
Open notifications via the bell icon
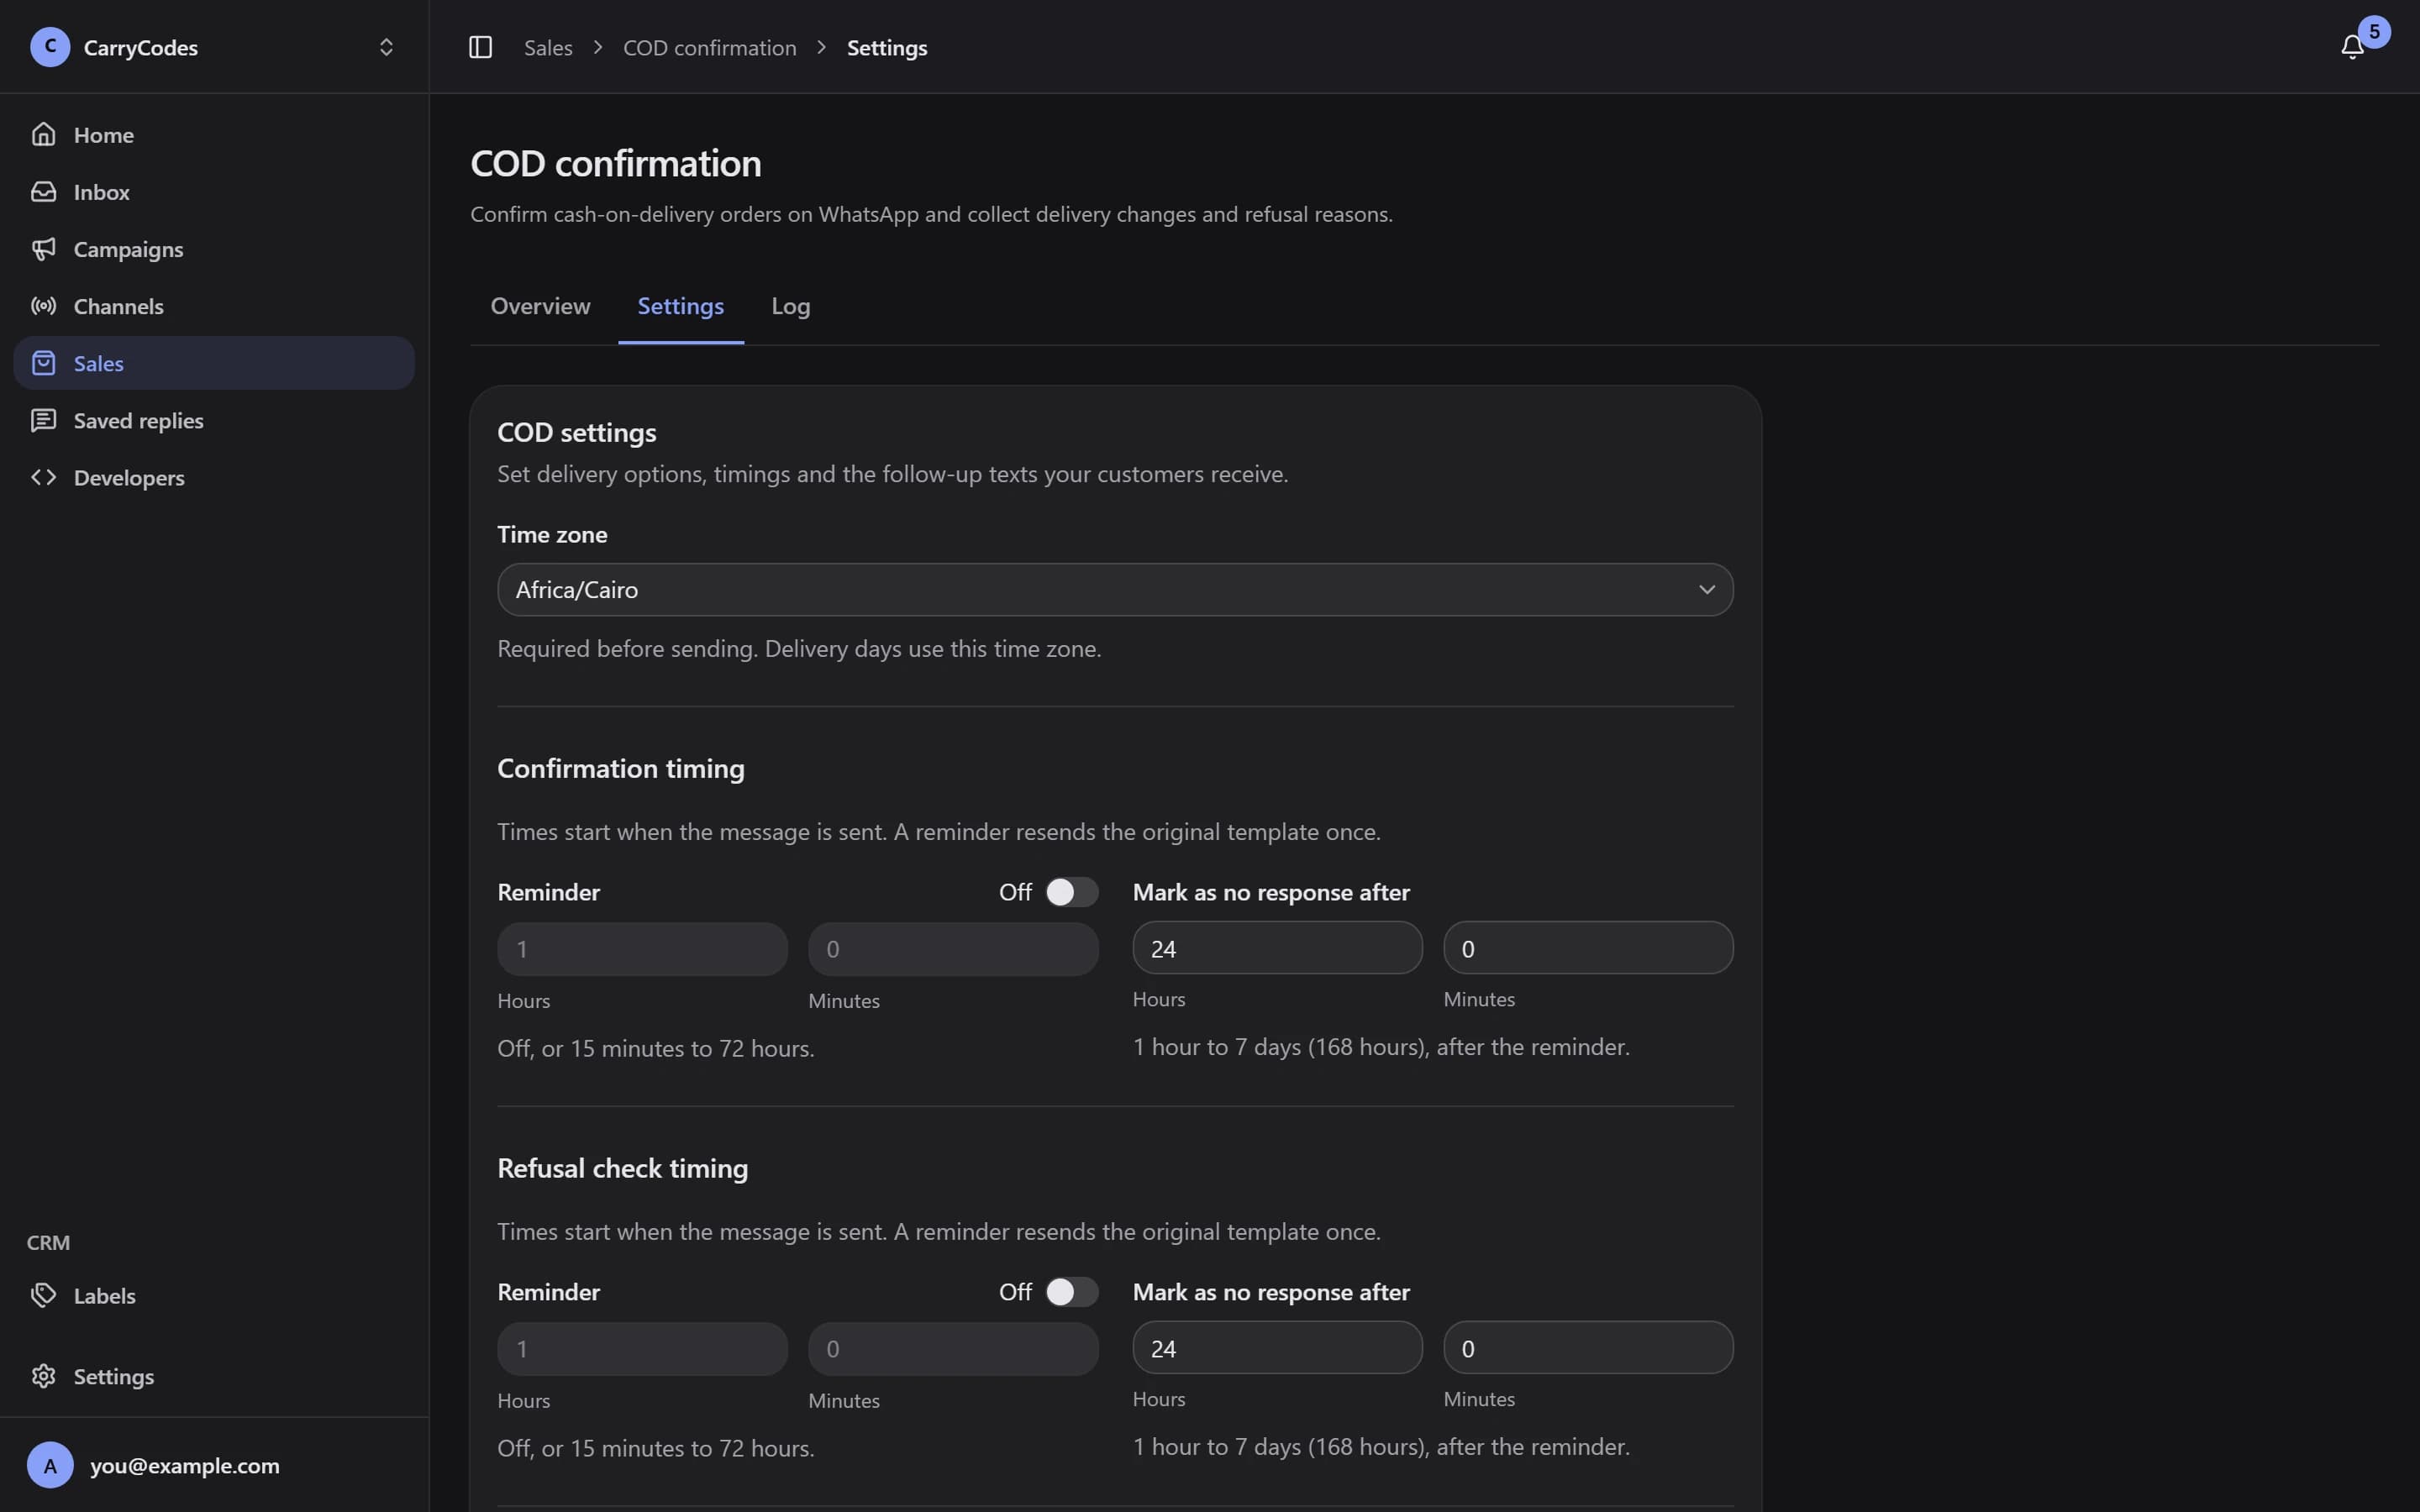point(2352,47)
